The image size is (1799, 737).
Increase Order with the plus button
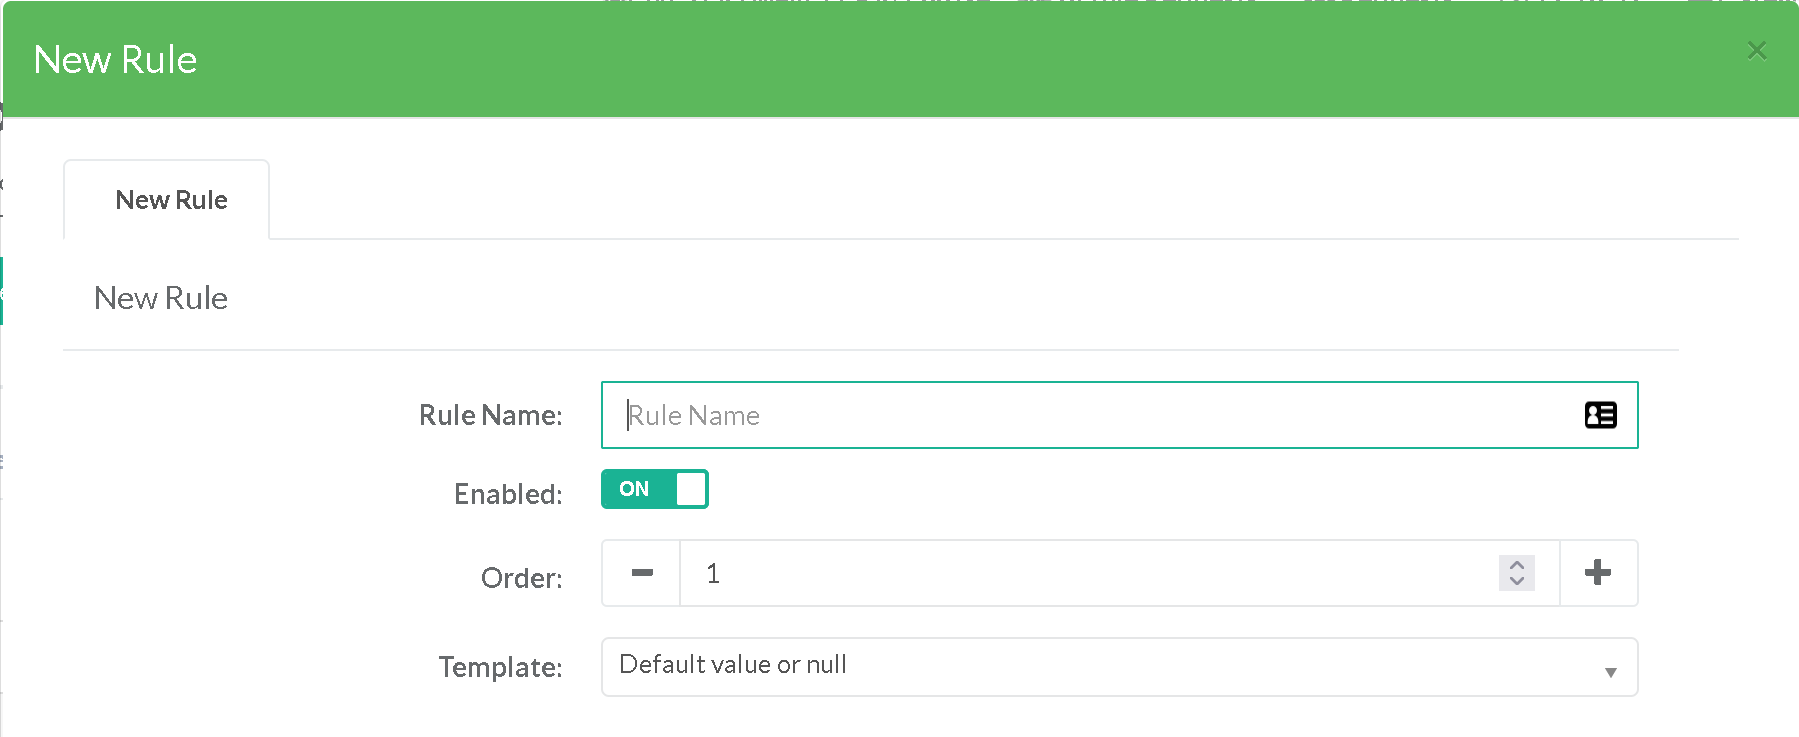point(1598,573)
